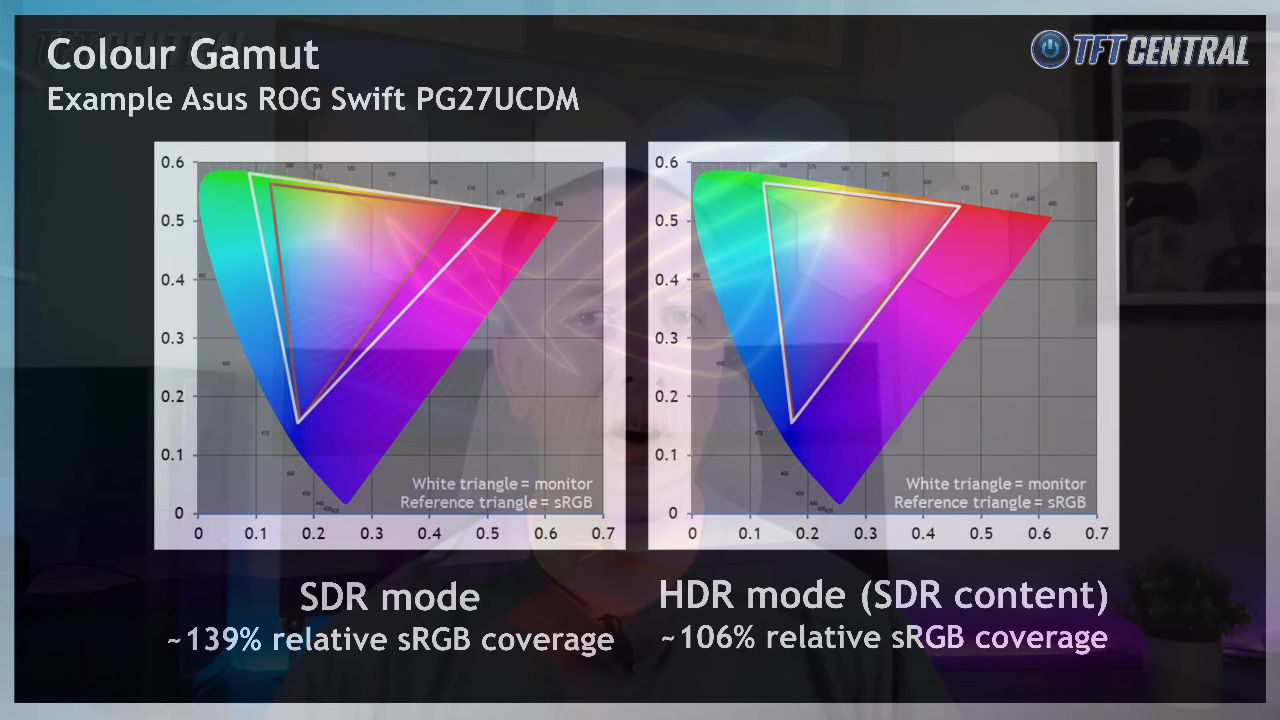Click the TFT CENTRAL logo text

[x=1161, y=50]
